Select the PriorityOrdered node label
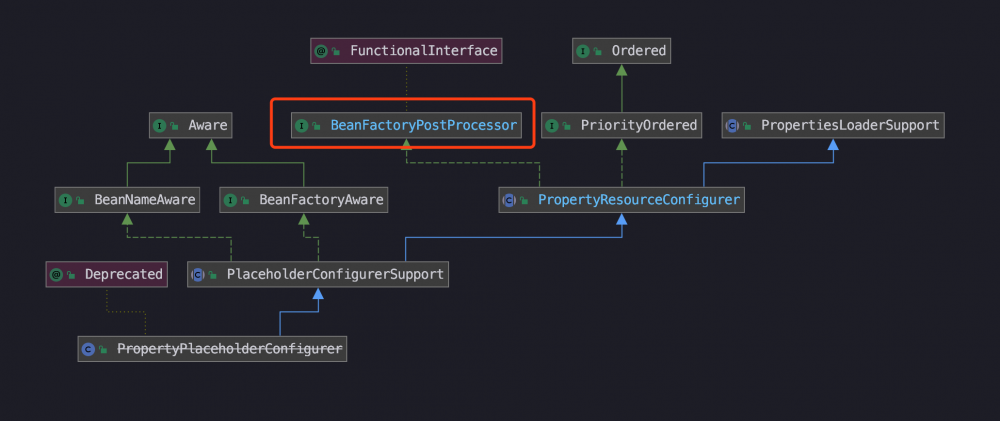The image size is (1000, 421). [636, 126]
